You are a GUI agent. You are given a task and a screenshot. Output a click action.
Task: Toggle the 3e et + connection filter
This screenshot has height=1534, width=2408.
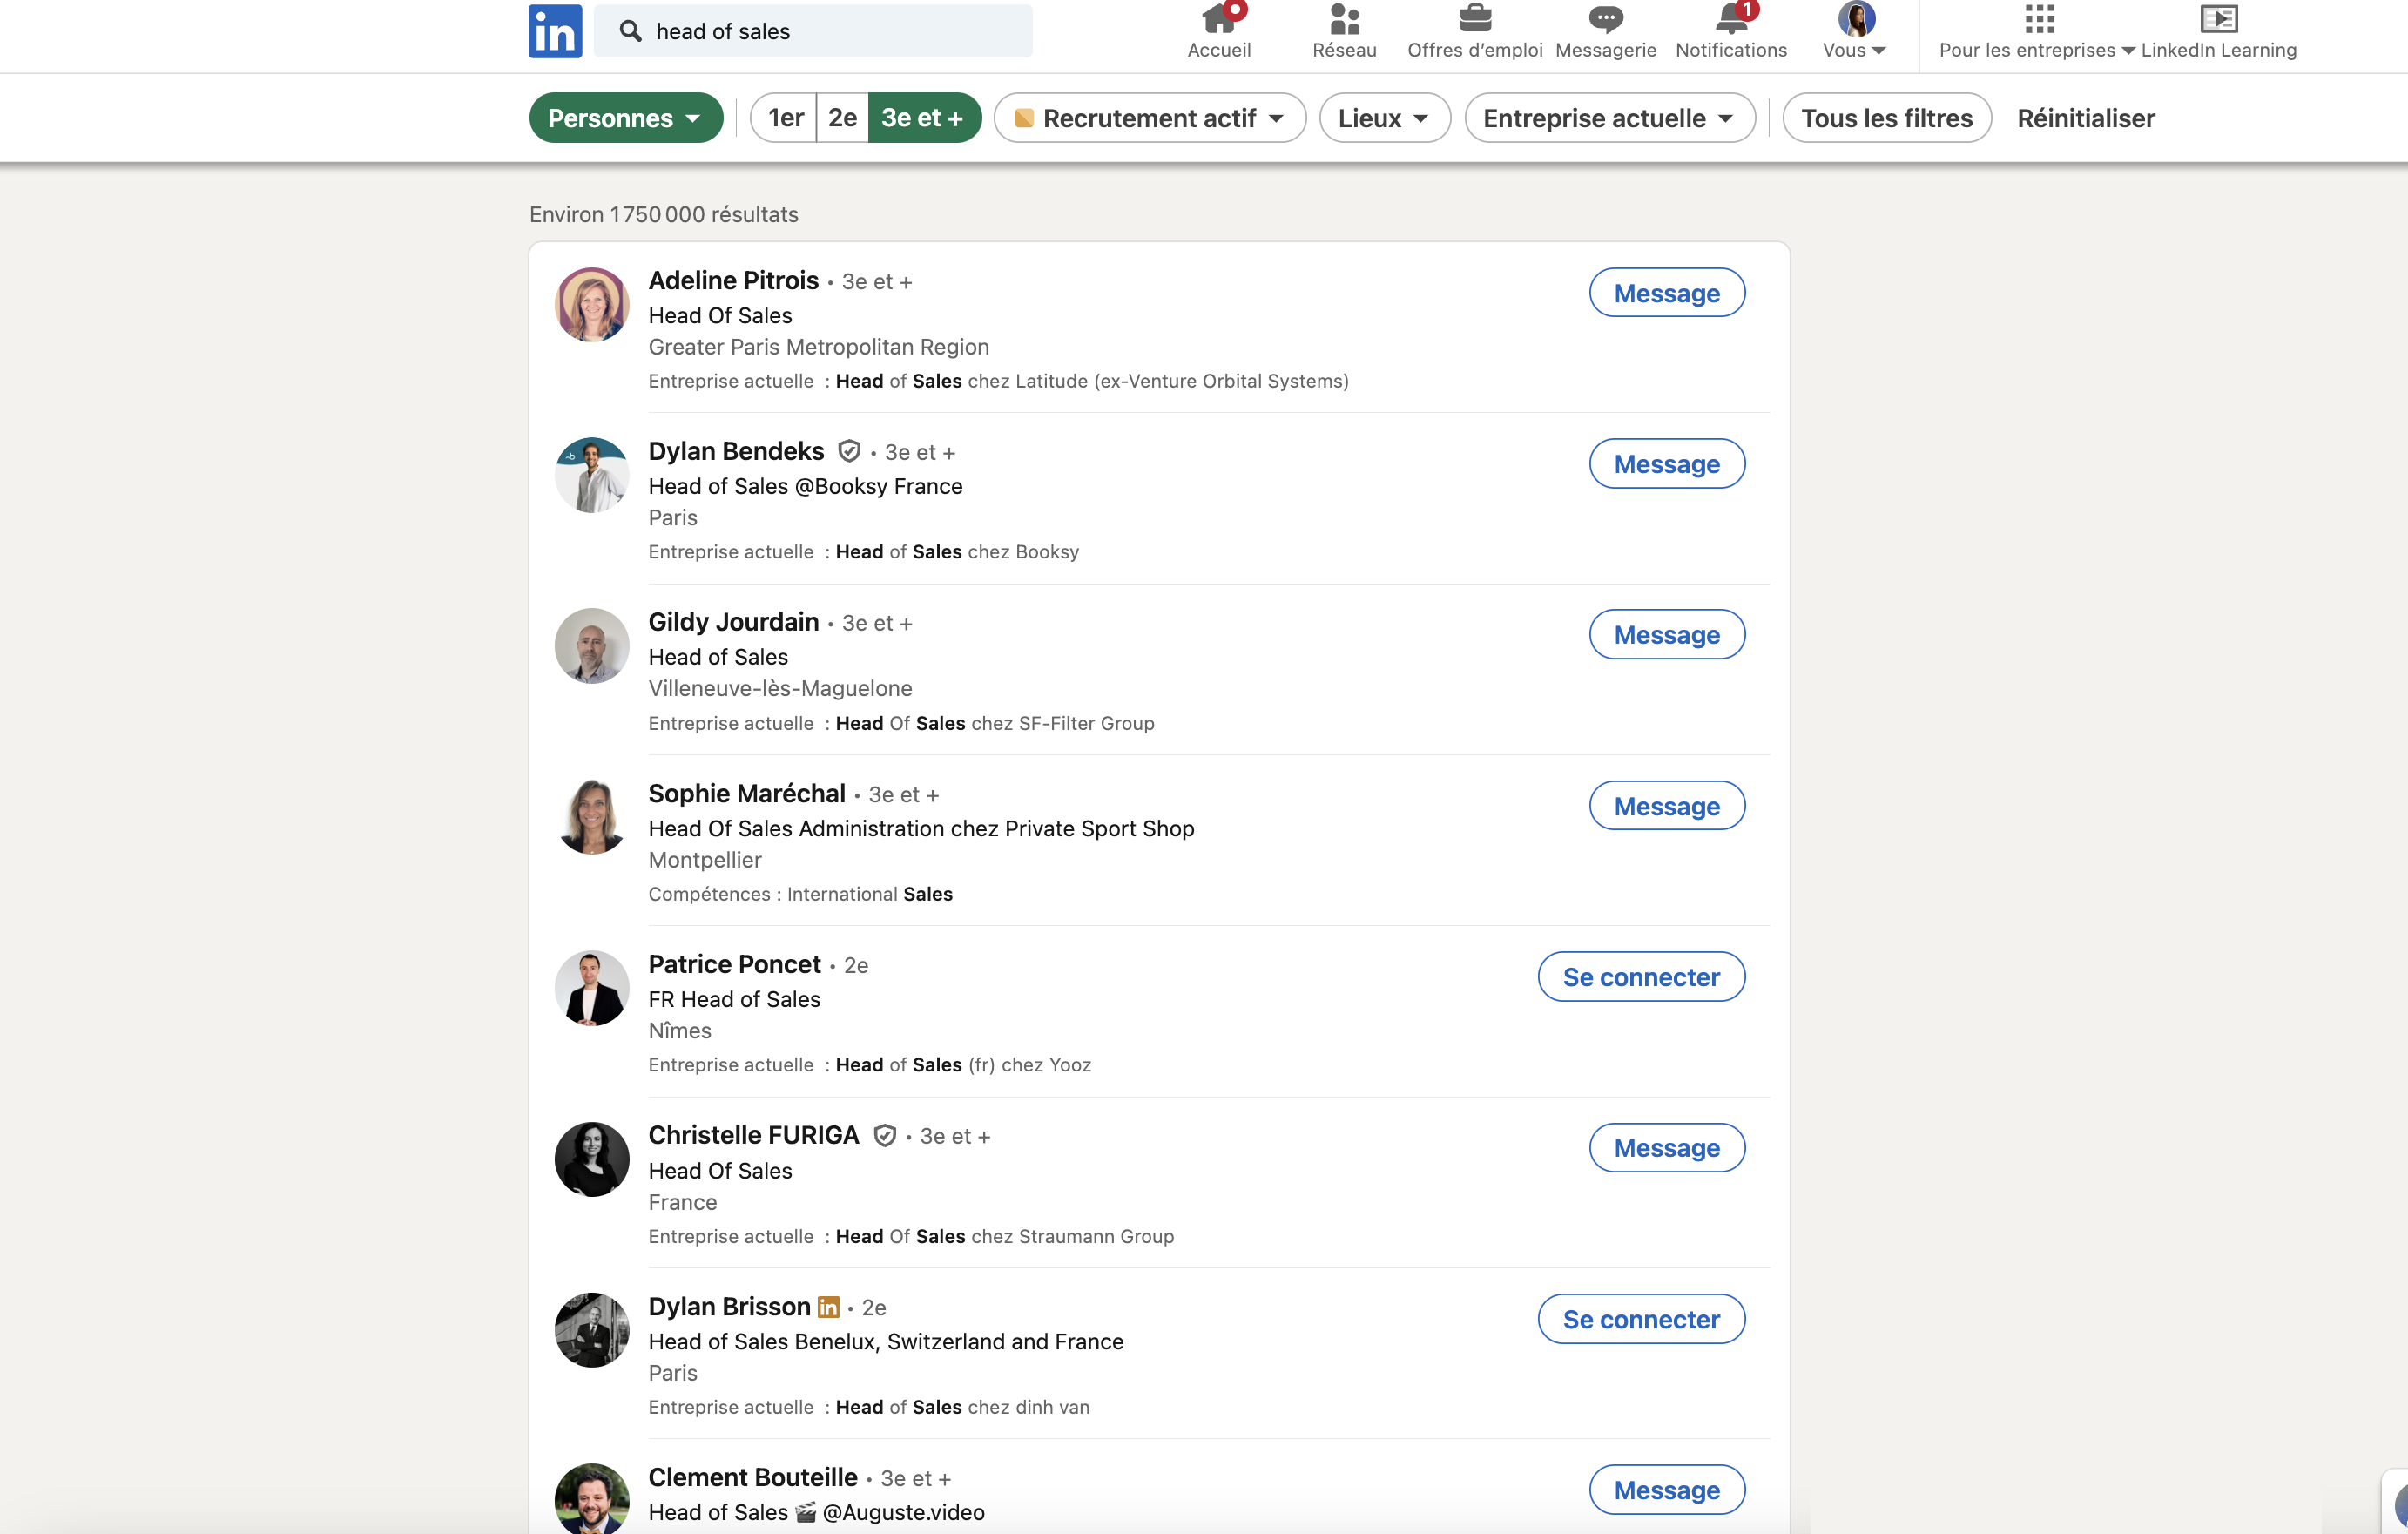pyautogui.click(x=921, y=118)
